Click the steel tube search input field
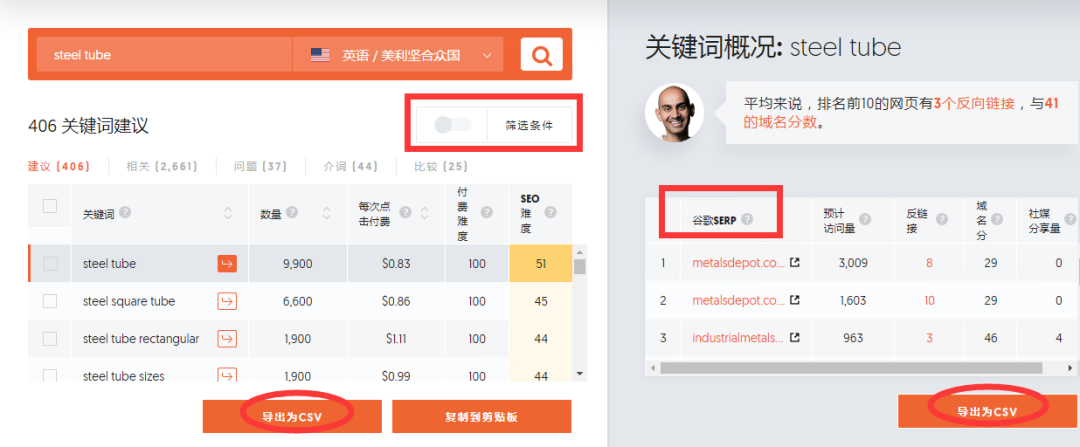Image resolution: width=1080 pixels, height=447 pixels. coord(164,54)
